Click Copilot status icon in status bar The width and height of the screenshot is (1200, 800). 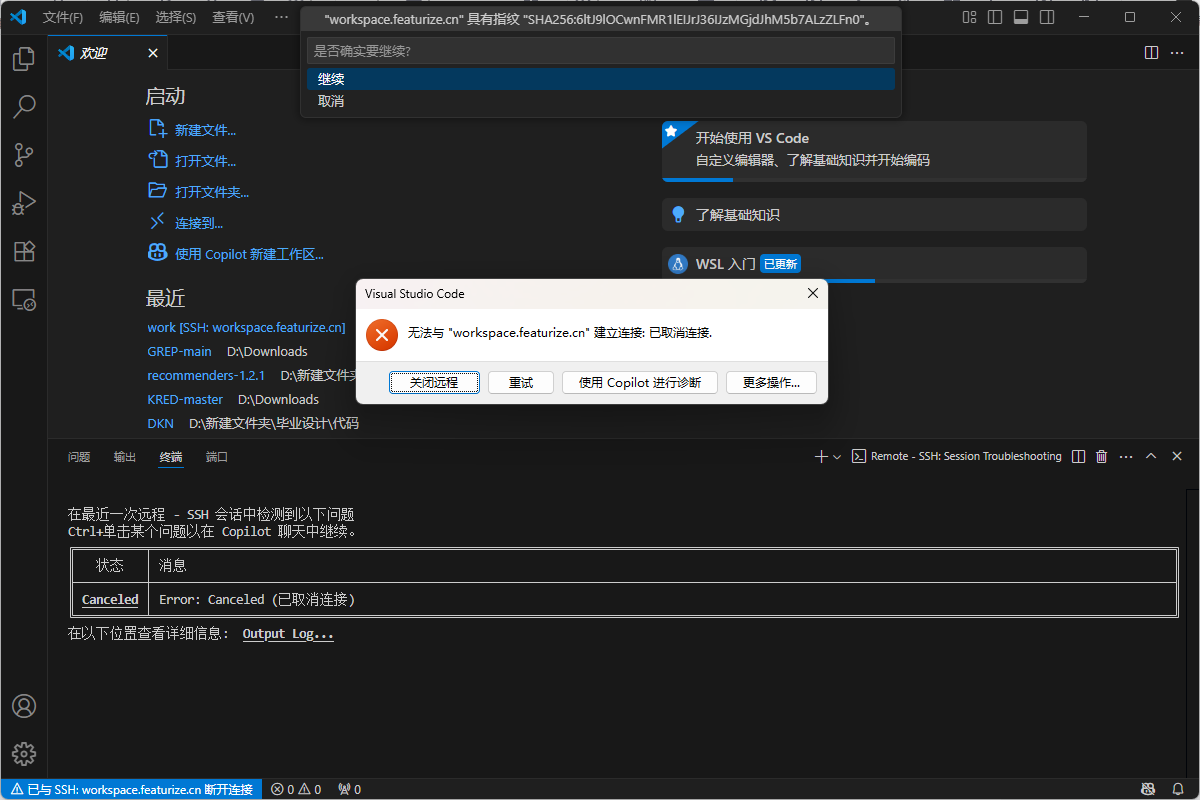(1148, 789)
